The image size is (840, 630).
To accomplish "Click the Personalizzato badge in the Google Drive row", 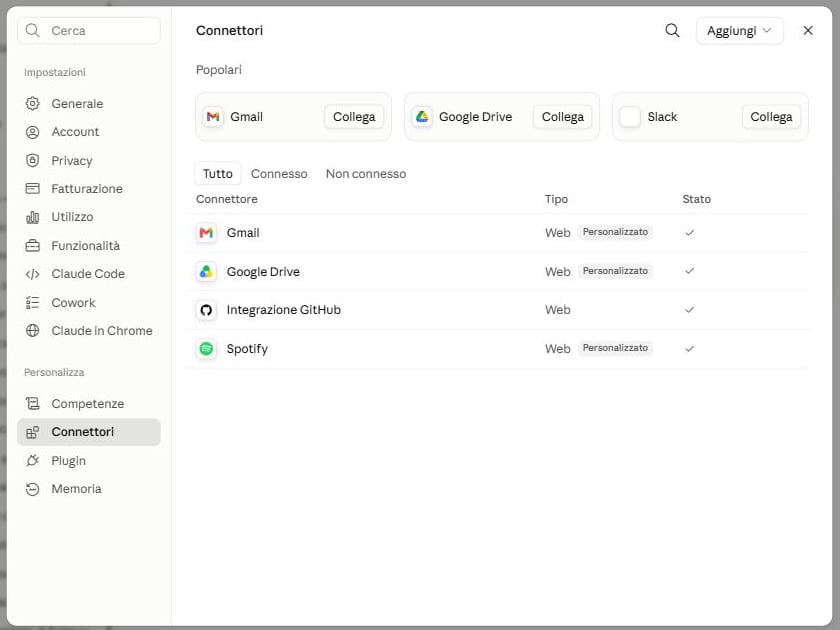I will tap(615, 271).
